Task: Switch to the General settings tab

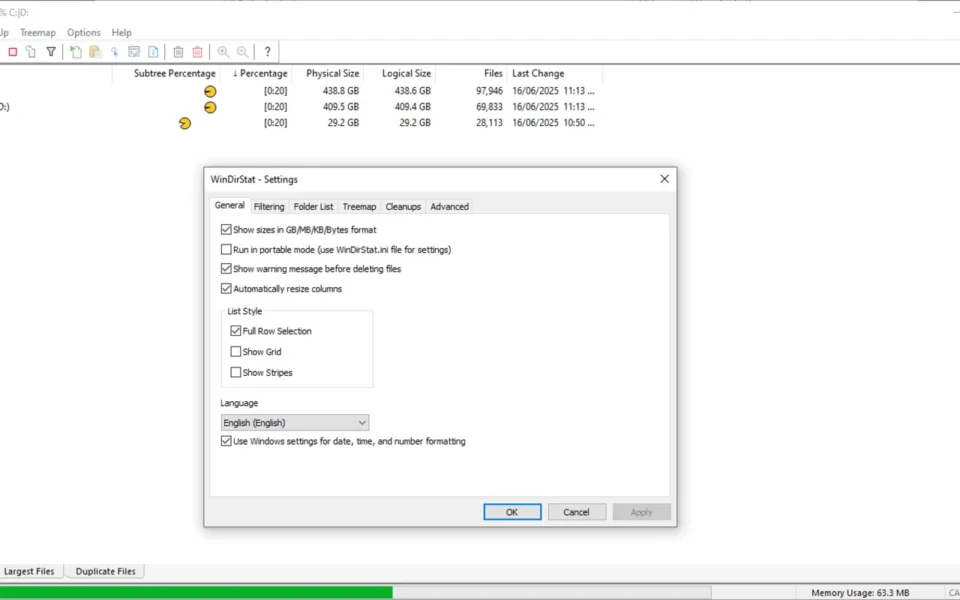Action: pos(230,205)
